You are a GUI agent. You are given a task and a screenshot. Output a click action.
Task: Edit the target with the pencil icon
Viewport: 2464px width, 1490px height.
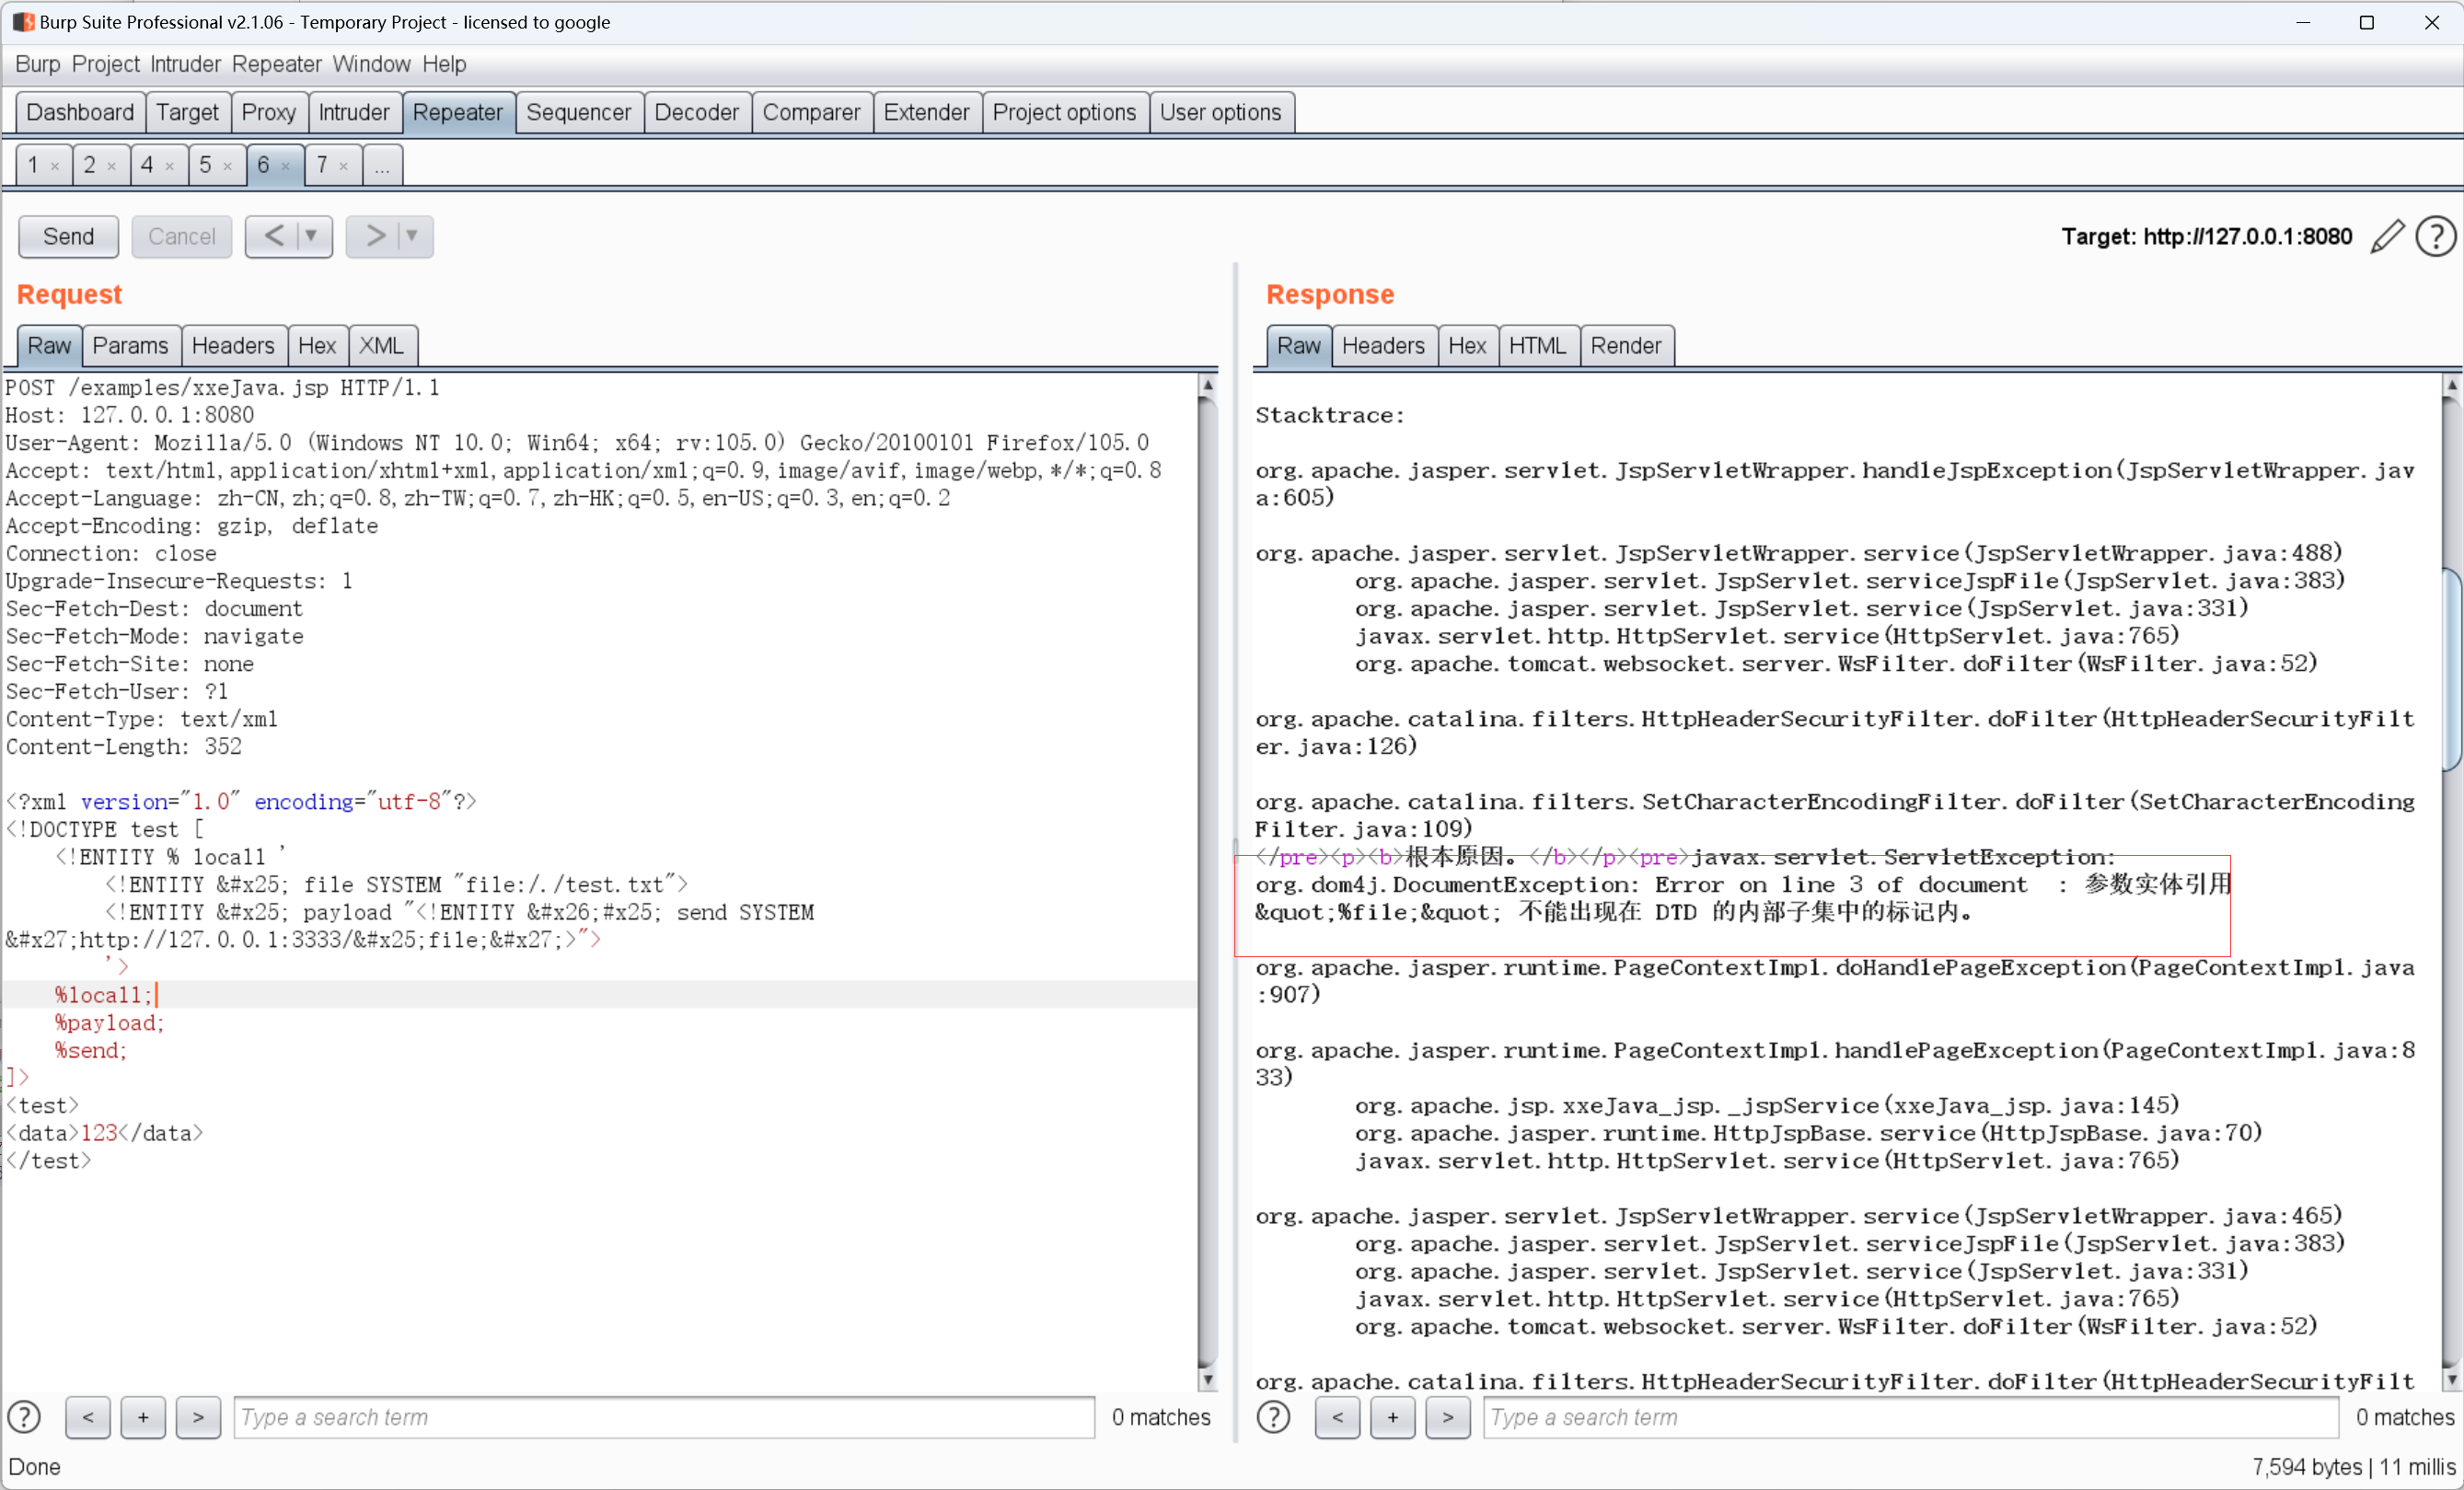2387,237
